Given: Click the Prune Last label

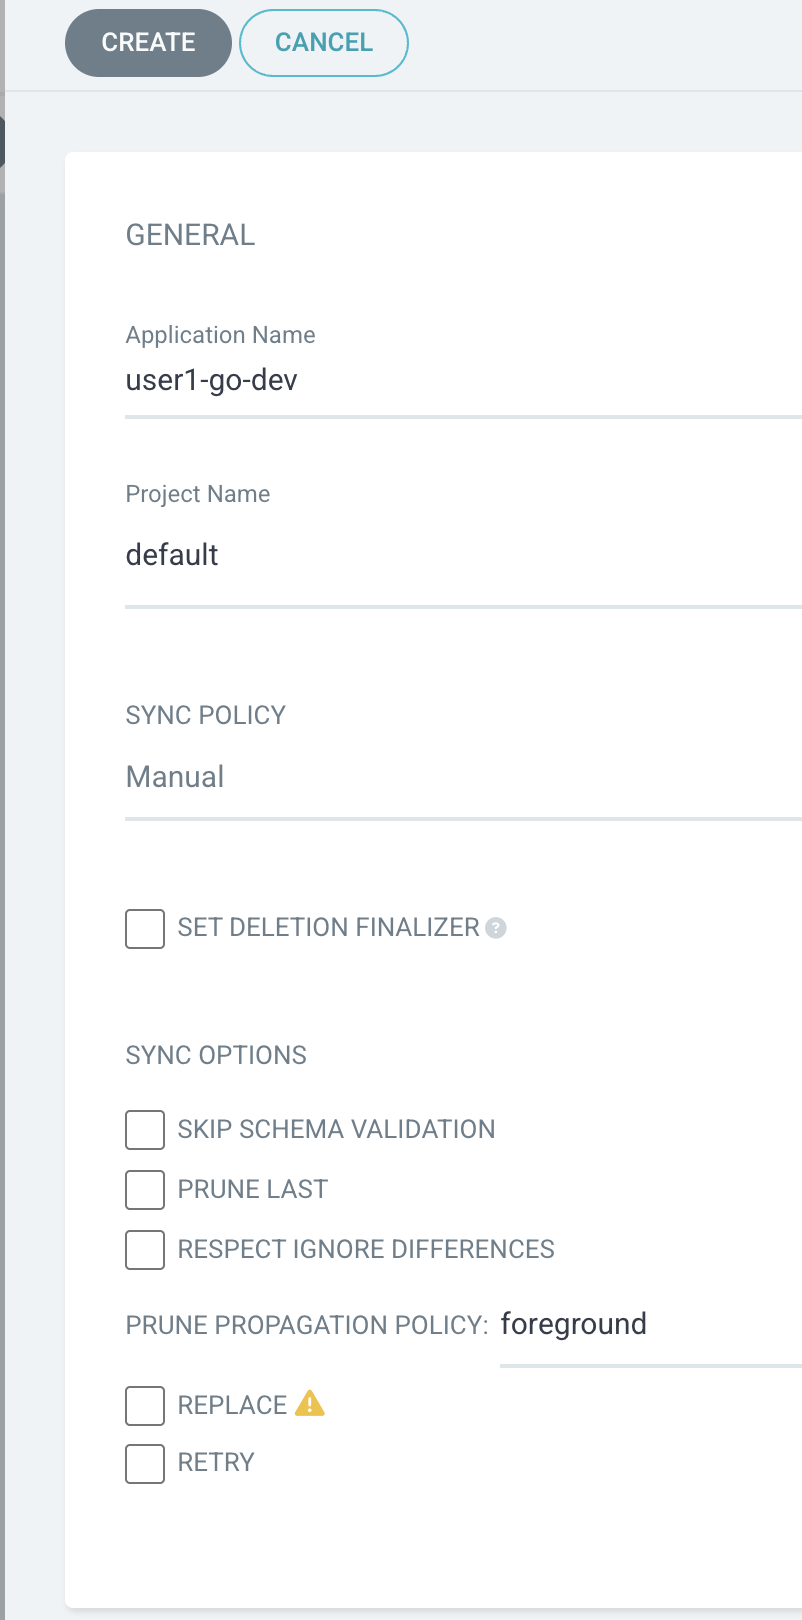Looking at the screenshot, I should (x=253, y=1189).
